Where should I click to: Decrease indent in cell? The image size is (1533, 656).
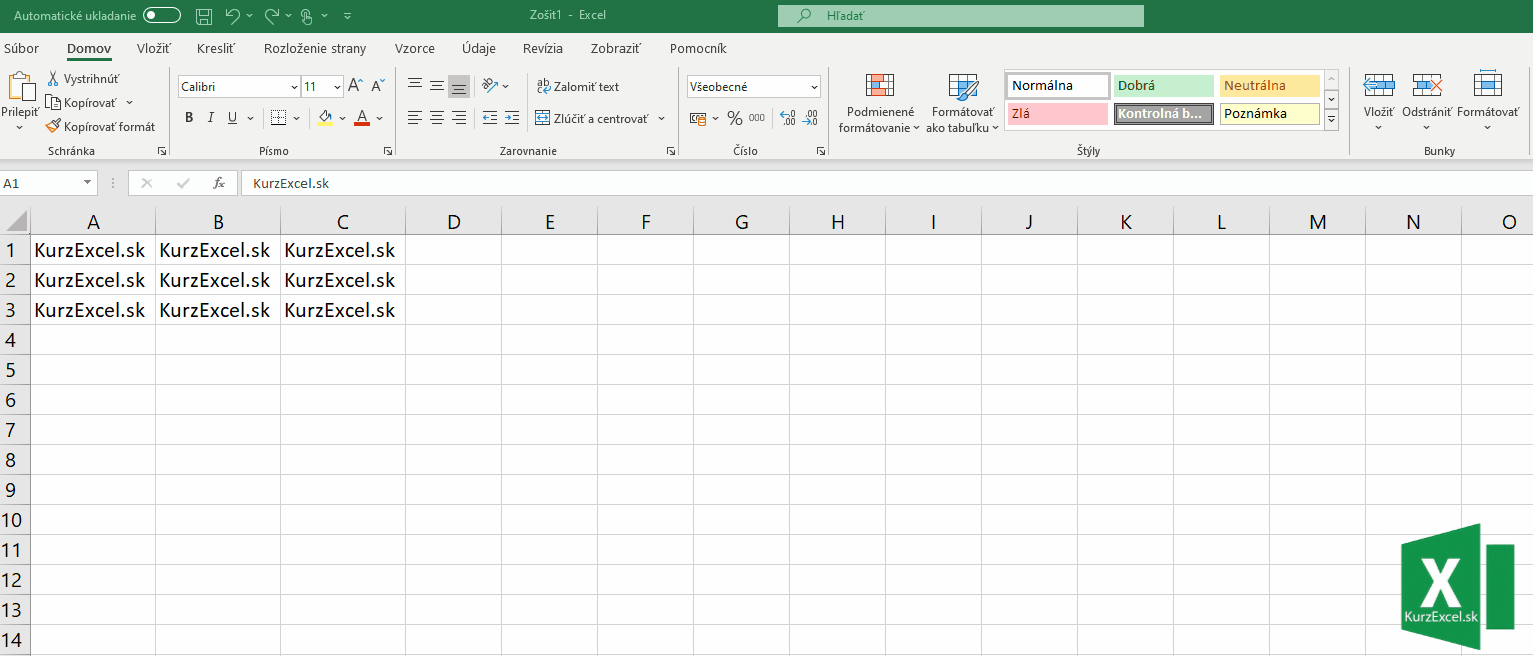489,118
